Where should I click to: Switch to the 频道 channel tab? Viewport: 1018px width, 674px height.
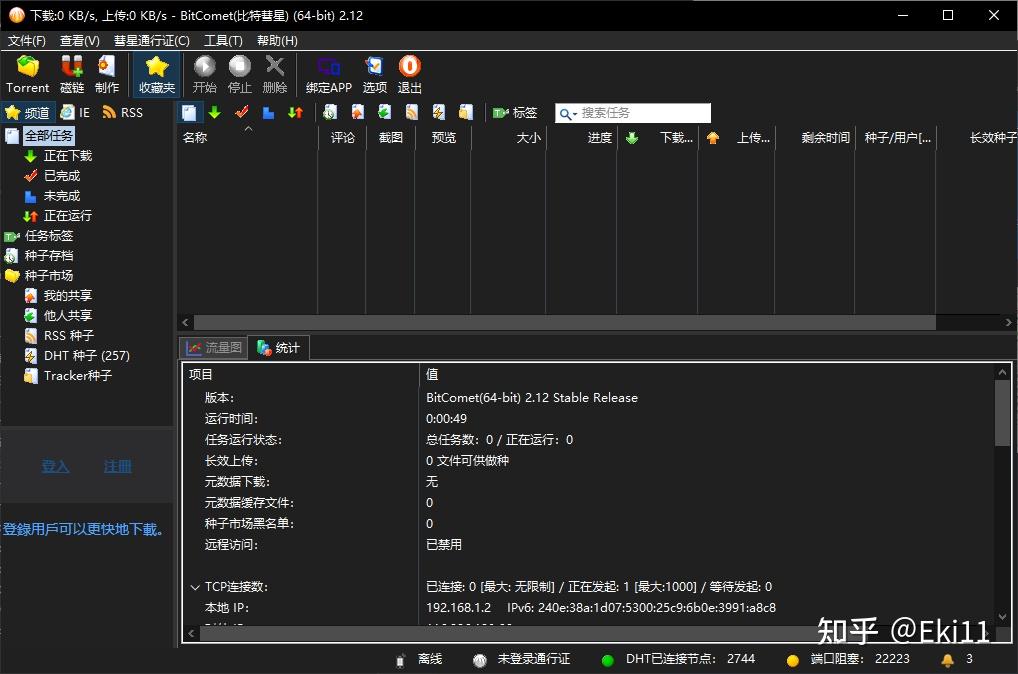pos(28,113)
